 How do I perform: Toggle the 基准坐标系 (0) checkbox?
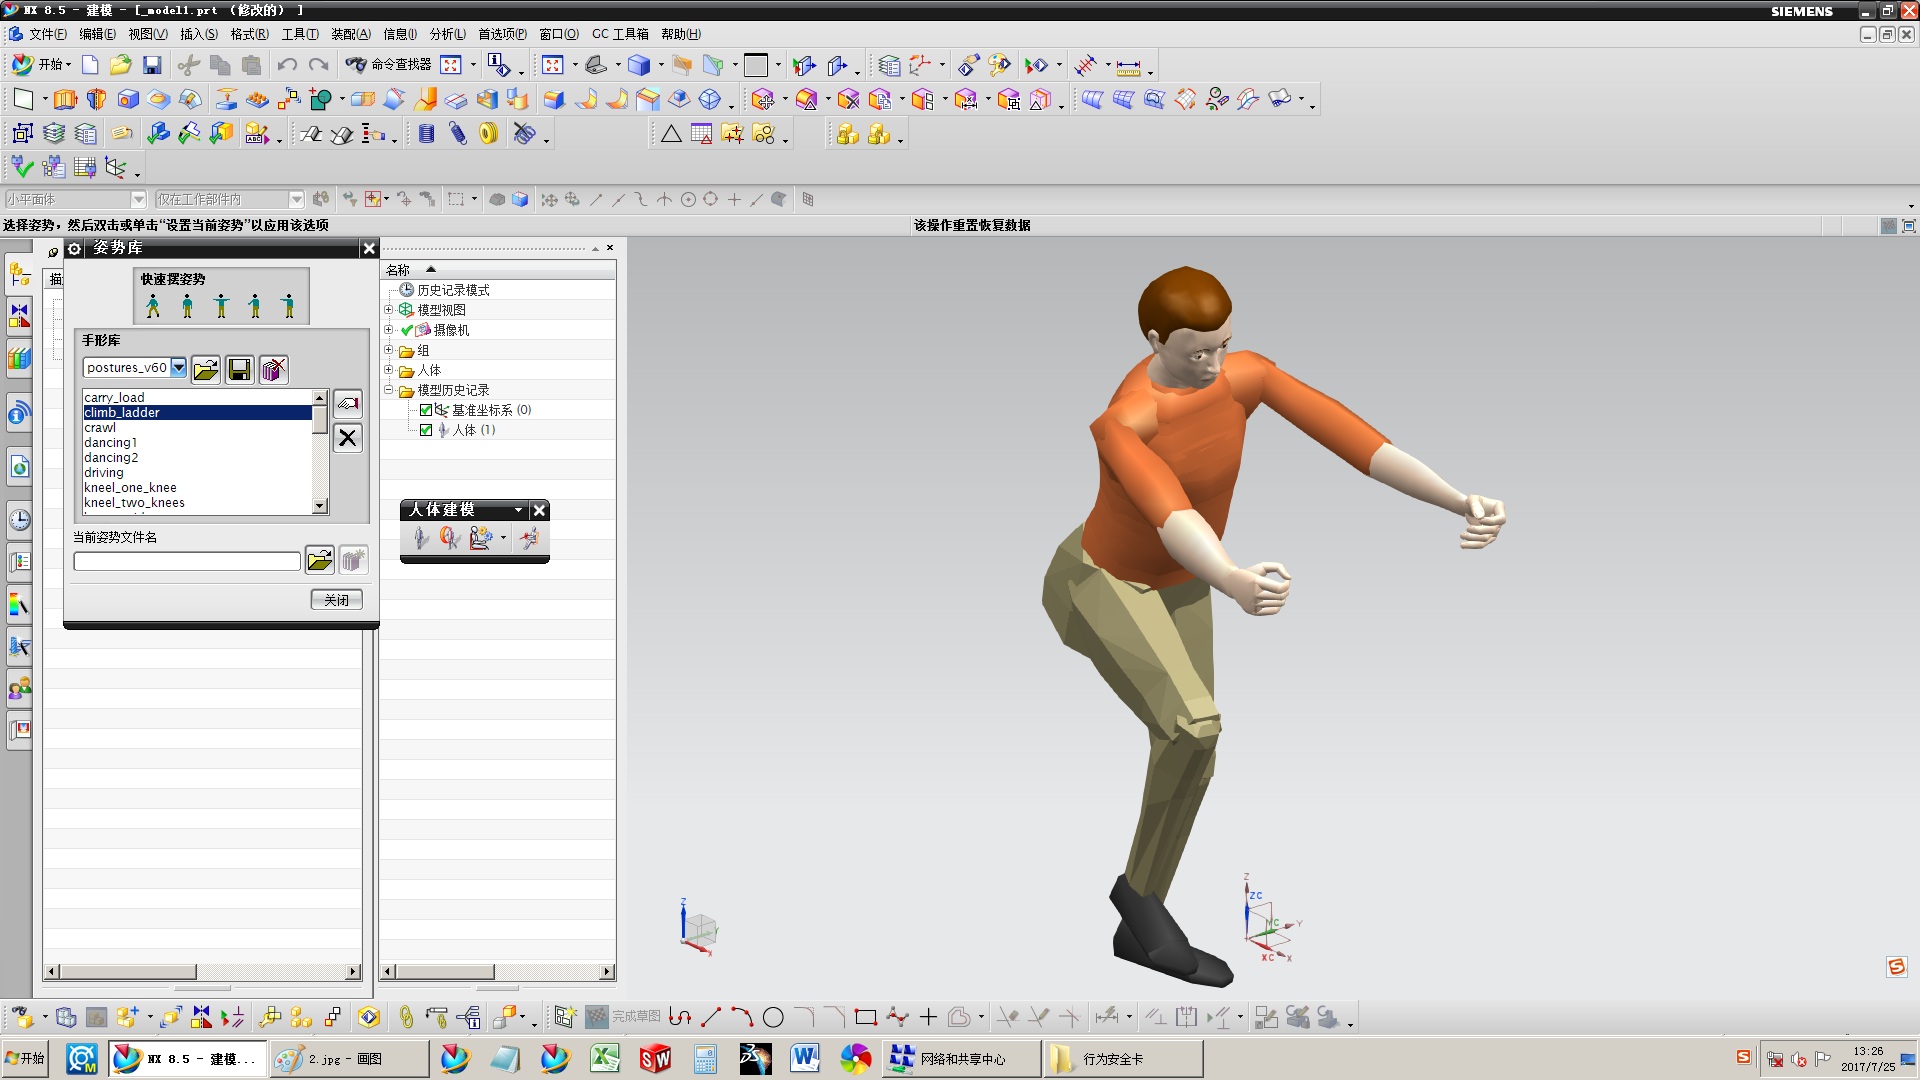pyautogui.click(x=426, y=410)
